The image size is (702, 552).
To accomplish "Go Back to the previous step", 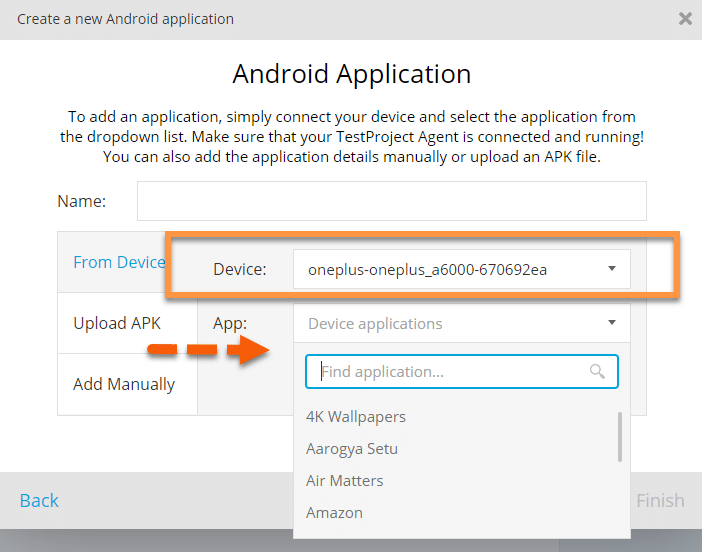I will coord(39,501).
